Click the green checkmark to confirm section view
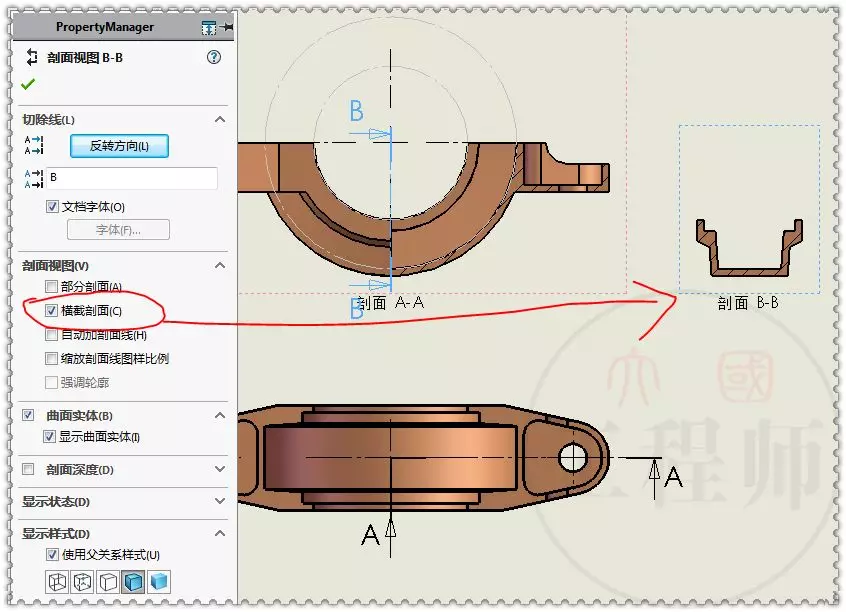Viewport: 846px width, 612px height. click(28, 84)
